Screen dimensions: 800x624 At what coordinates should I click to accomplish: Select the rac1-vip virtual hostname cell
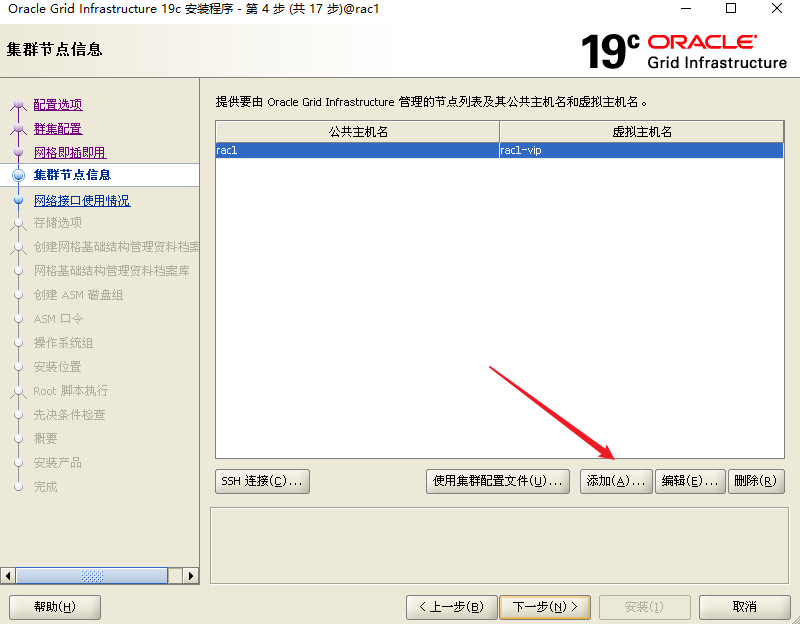click(641, 151)
